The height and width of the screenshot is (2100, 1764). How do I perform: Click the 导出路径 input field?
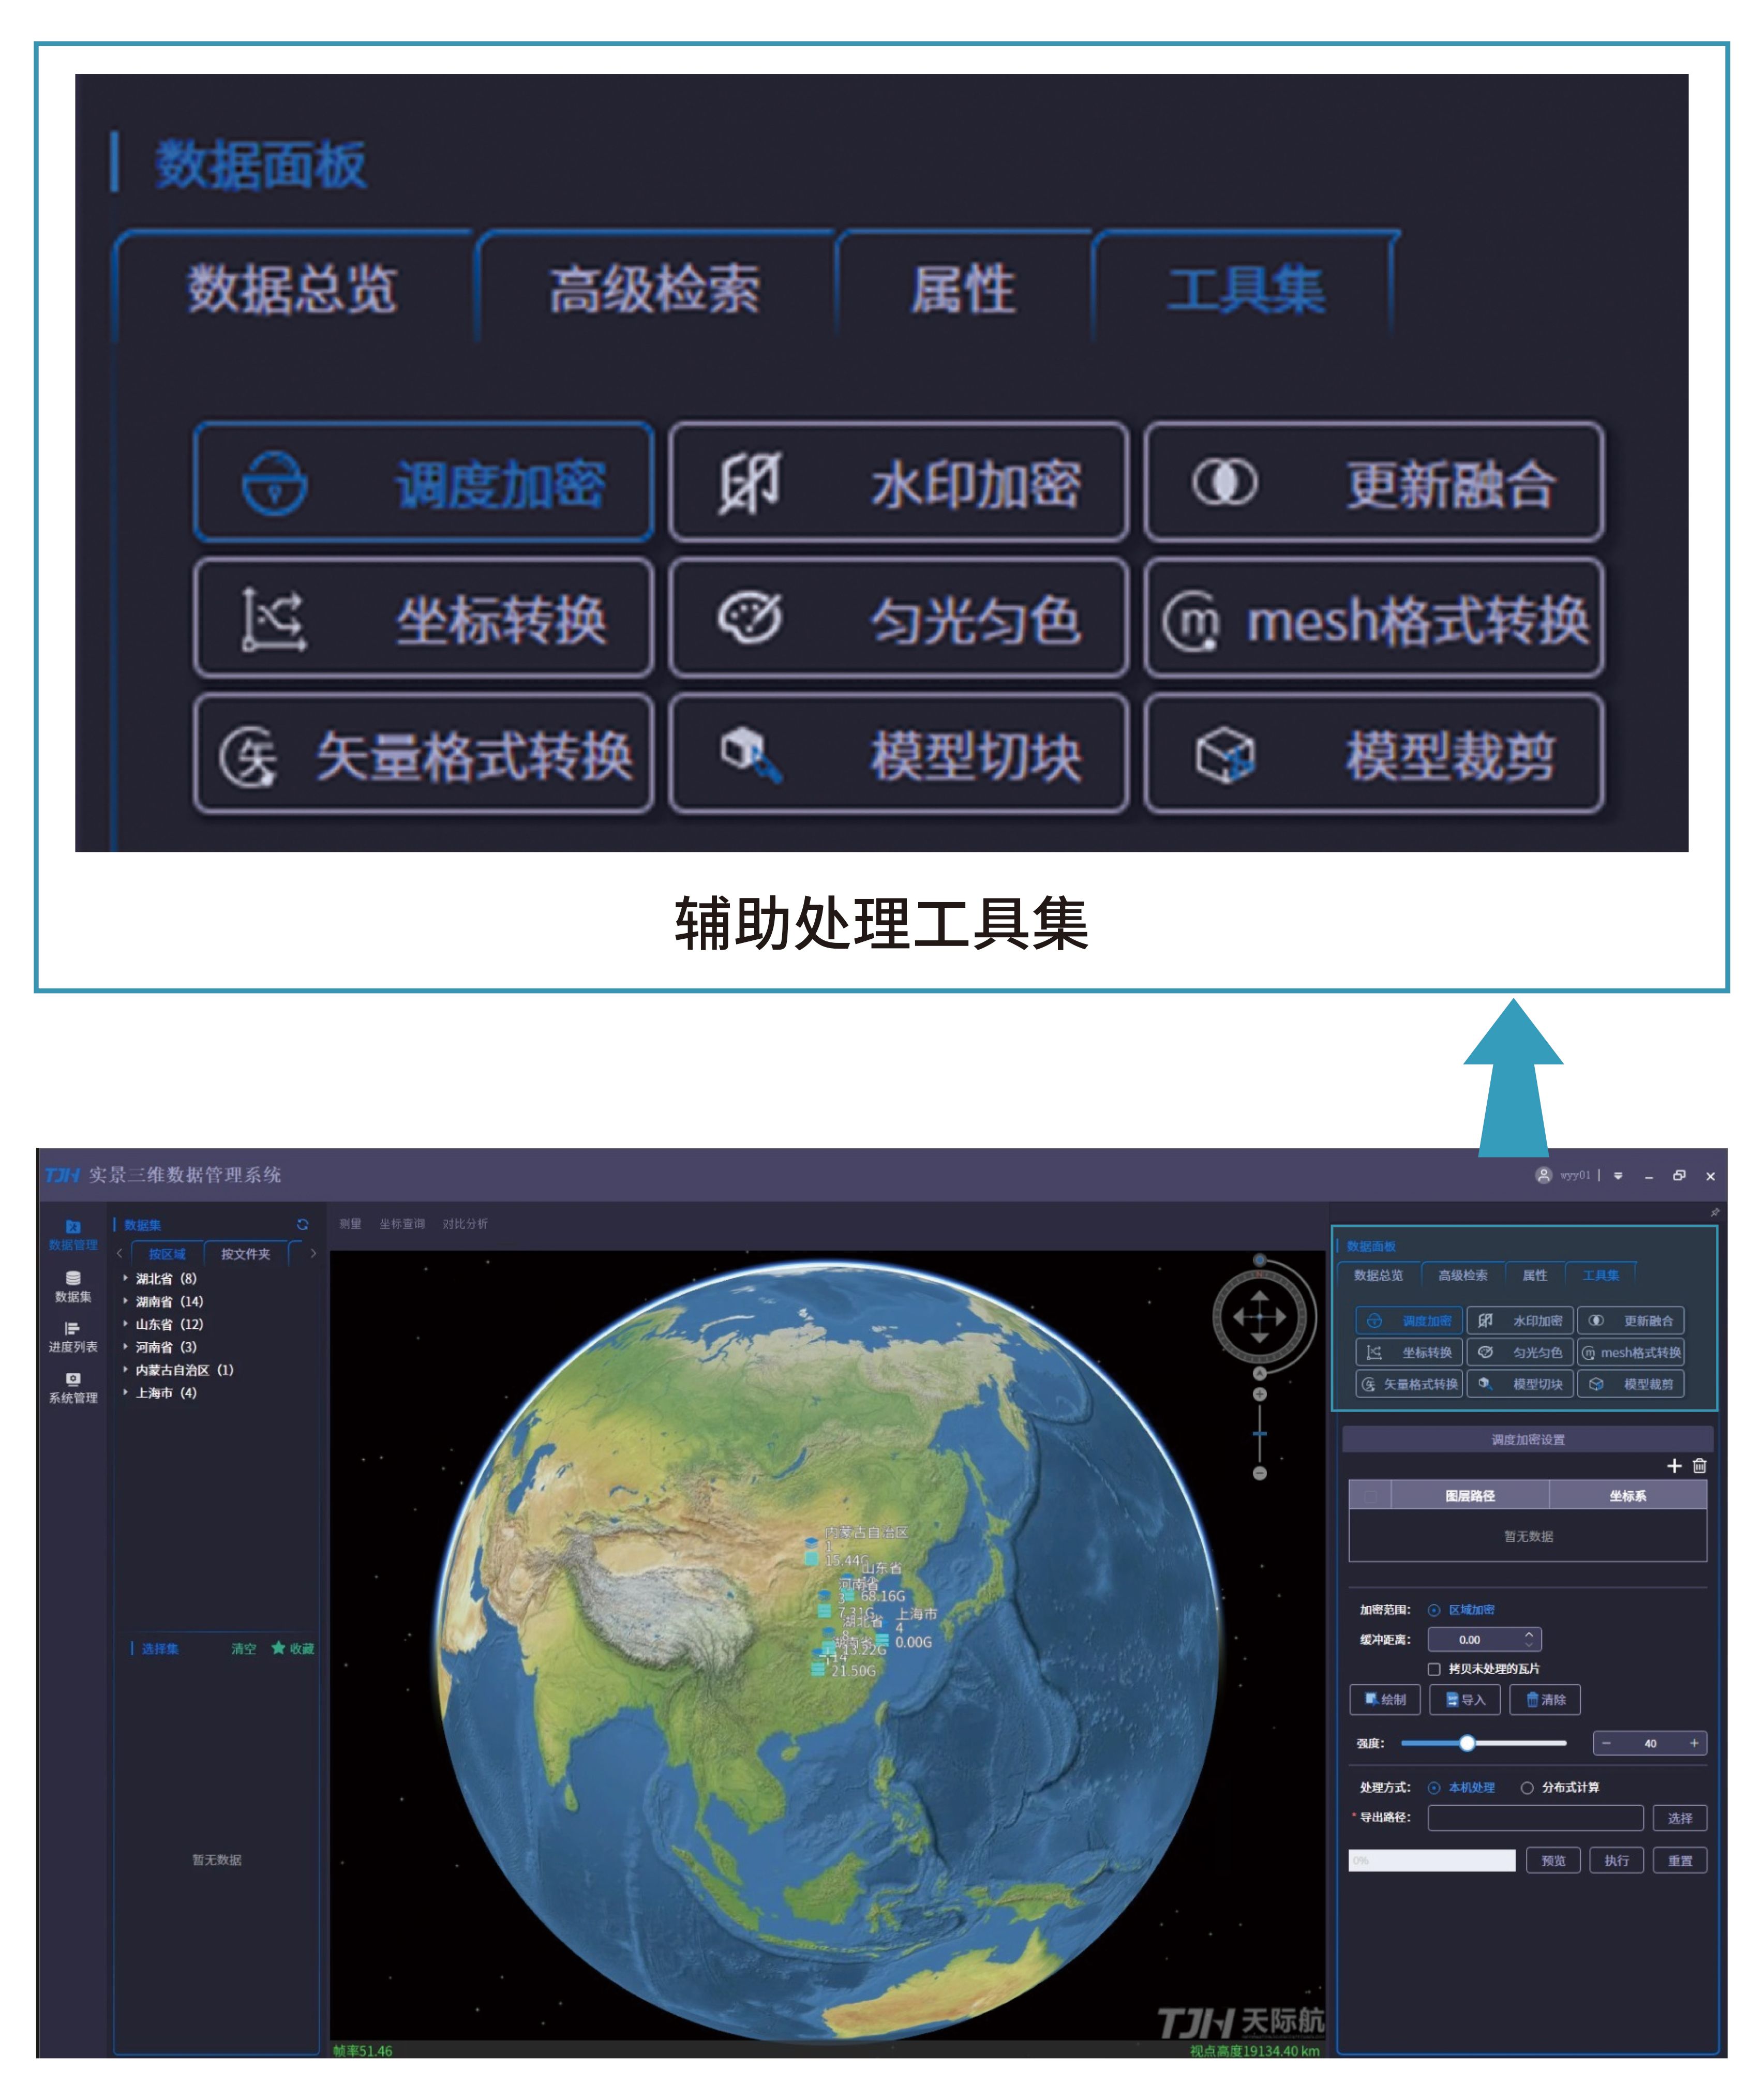(1536, 1818)
